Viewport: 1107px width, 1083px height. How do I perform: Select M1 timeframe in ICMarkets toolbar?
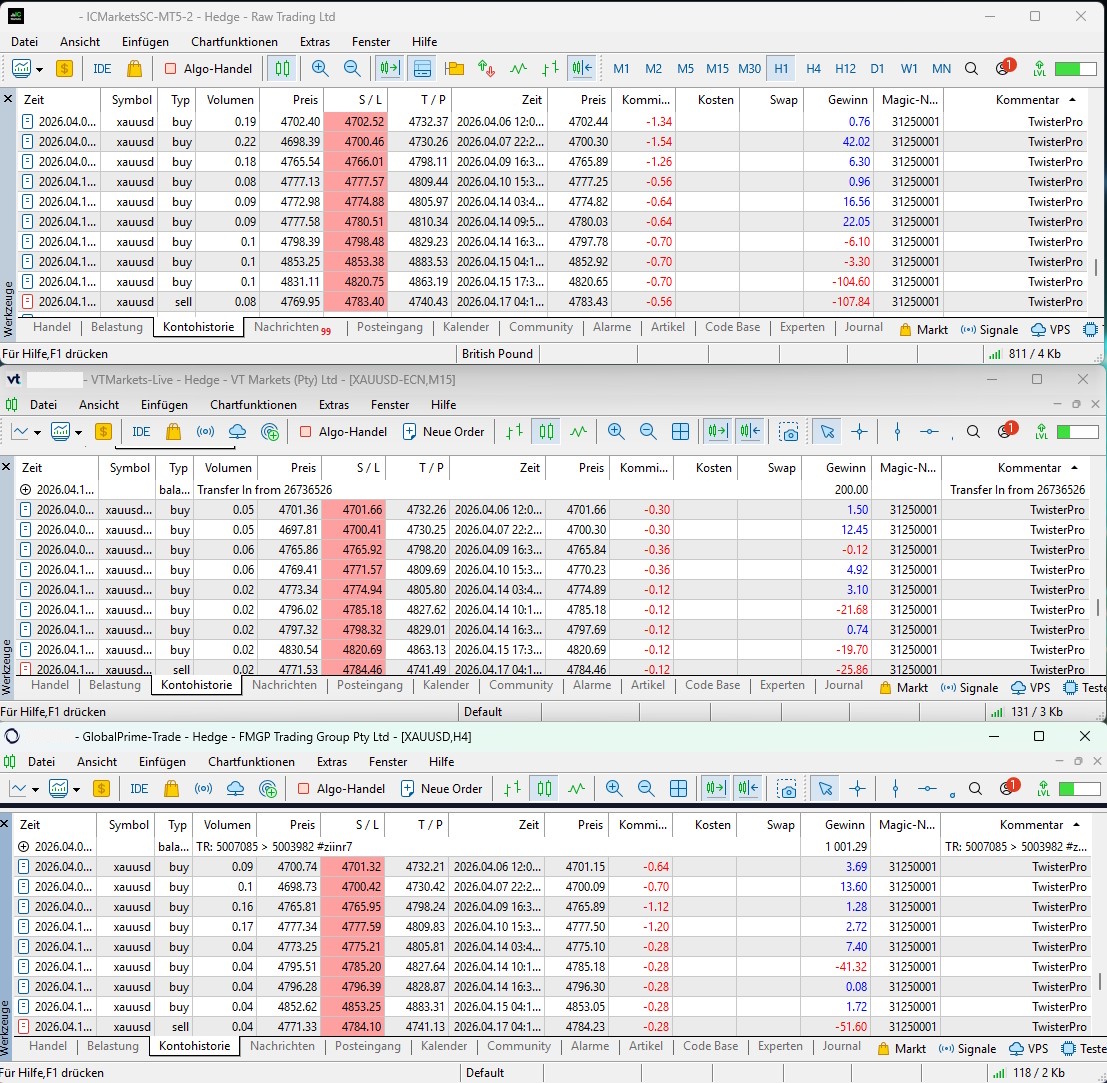[x=621, y=68]
